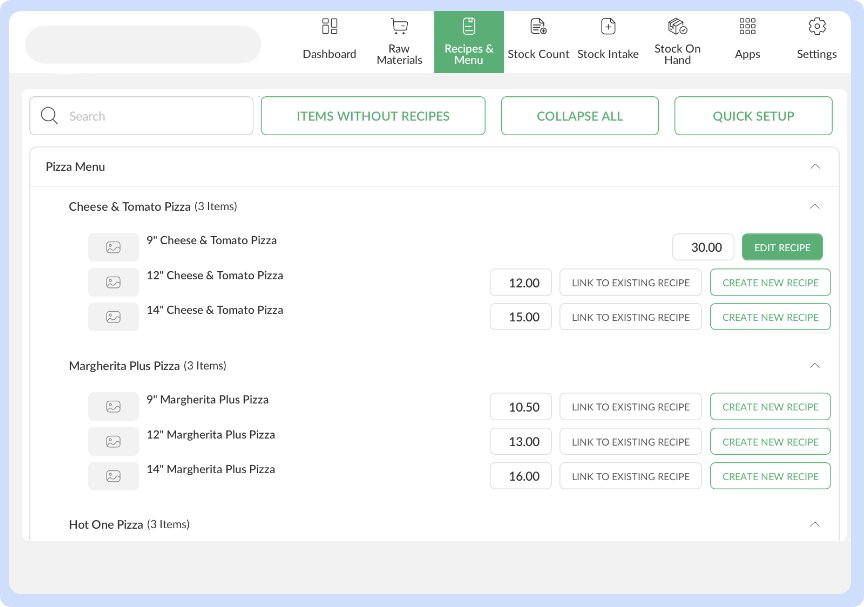The width and height of the screenshot is (864, 607).
Task: Click the 14" Margherita Plus Pizza image thumbnail
Action: [x=113, y=476]
